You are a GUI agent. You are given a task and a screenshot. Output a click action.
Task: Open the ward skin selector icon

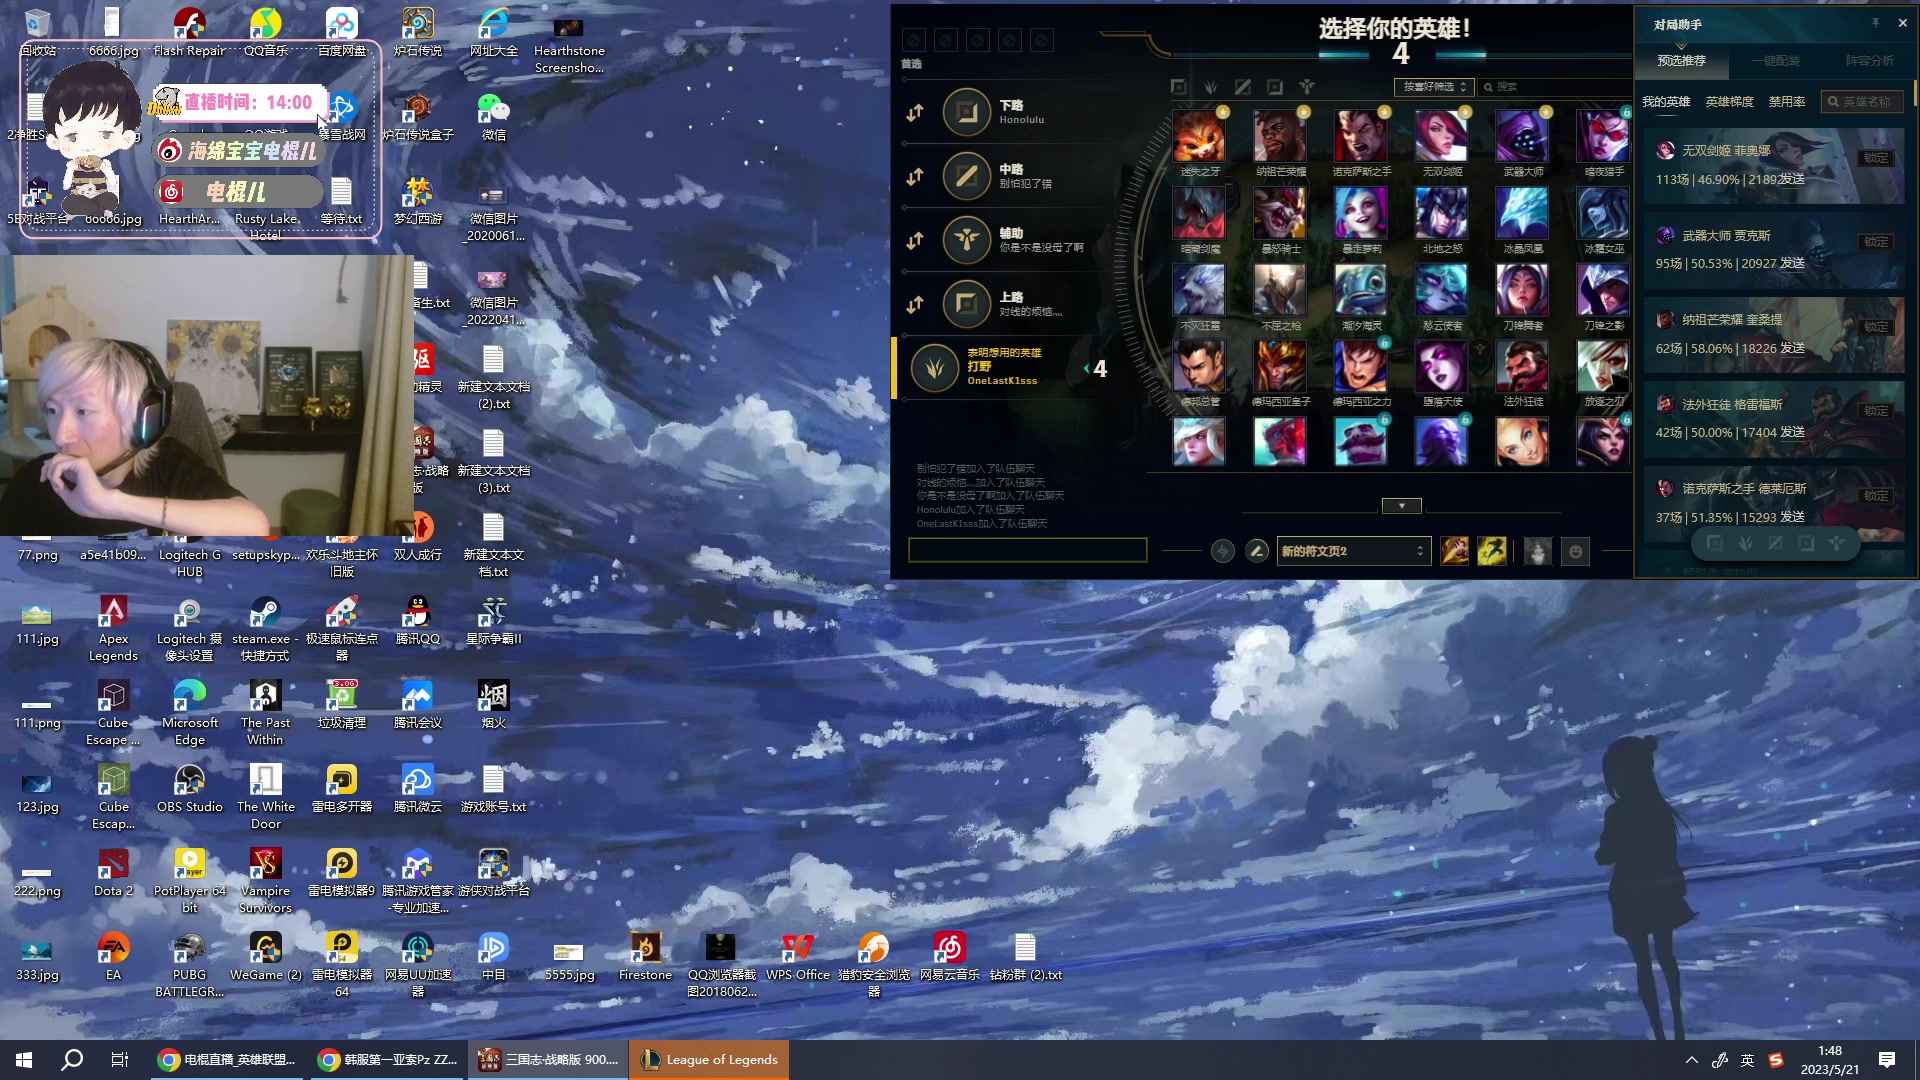click(x=1538, y=551)
